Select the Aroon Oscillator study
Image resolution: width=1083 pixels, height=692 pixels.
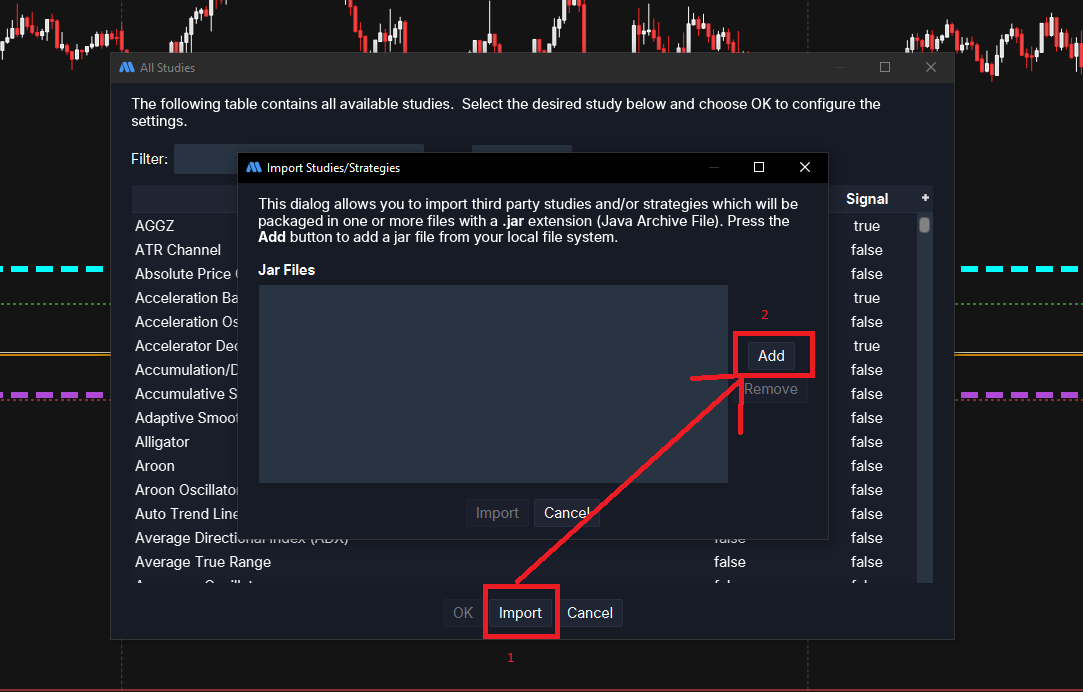186,490
